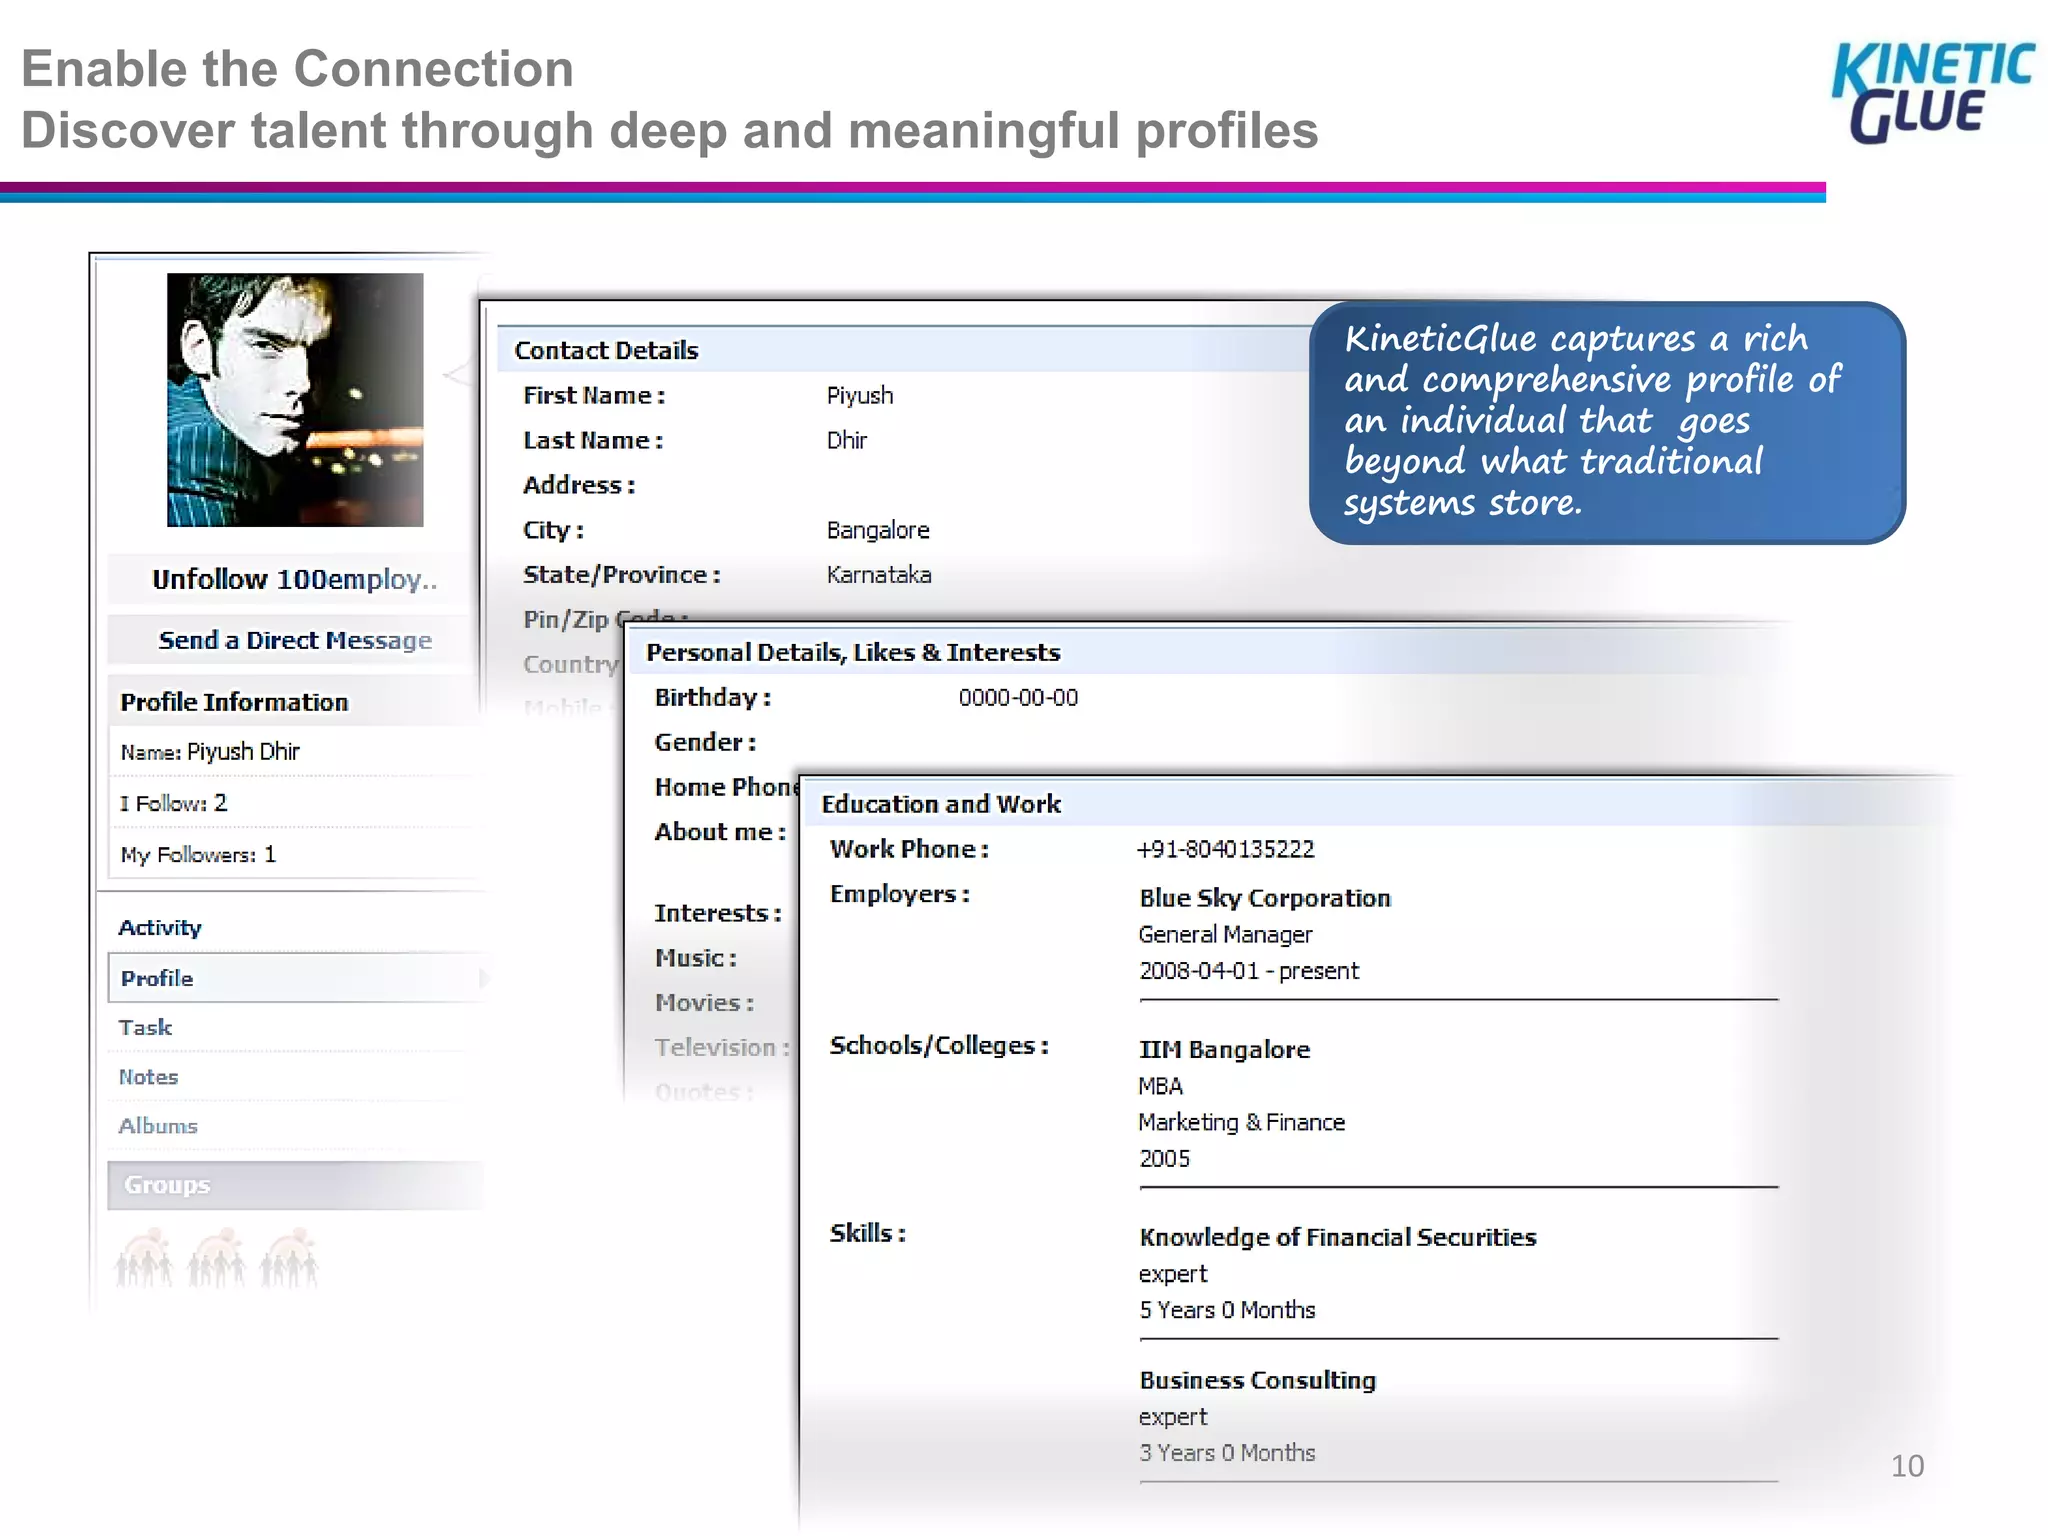Click skill Knowledge of Financial Securities

[1338, 1237]
